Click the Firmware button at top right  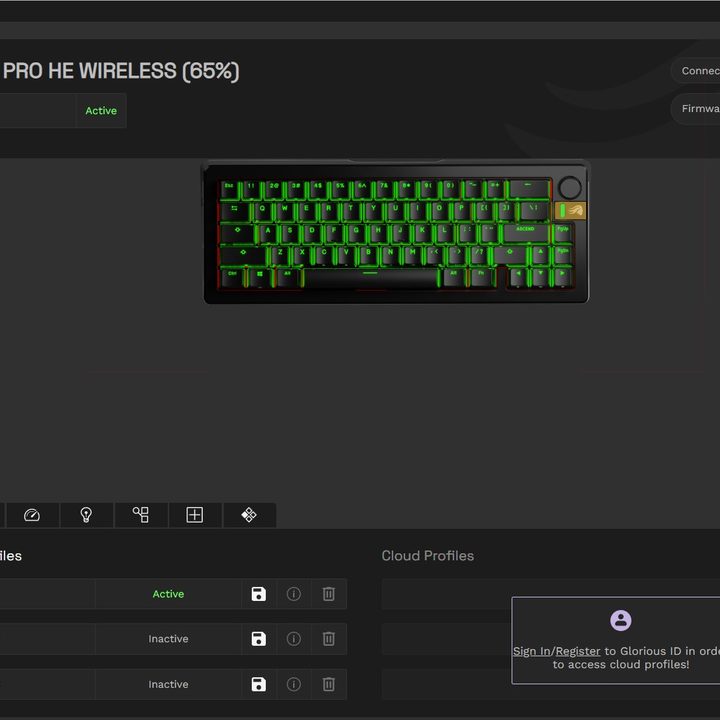(697, 109)
